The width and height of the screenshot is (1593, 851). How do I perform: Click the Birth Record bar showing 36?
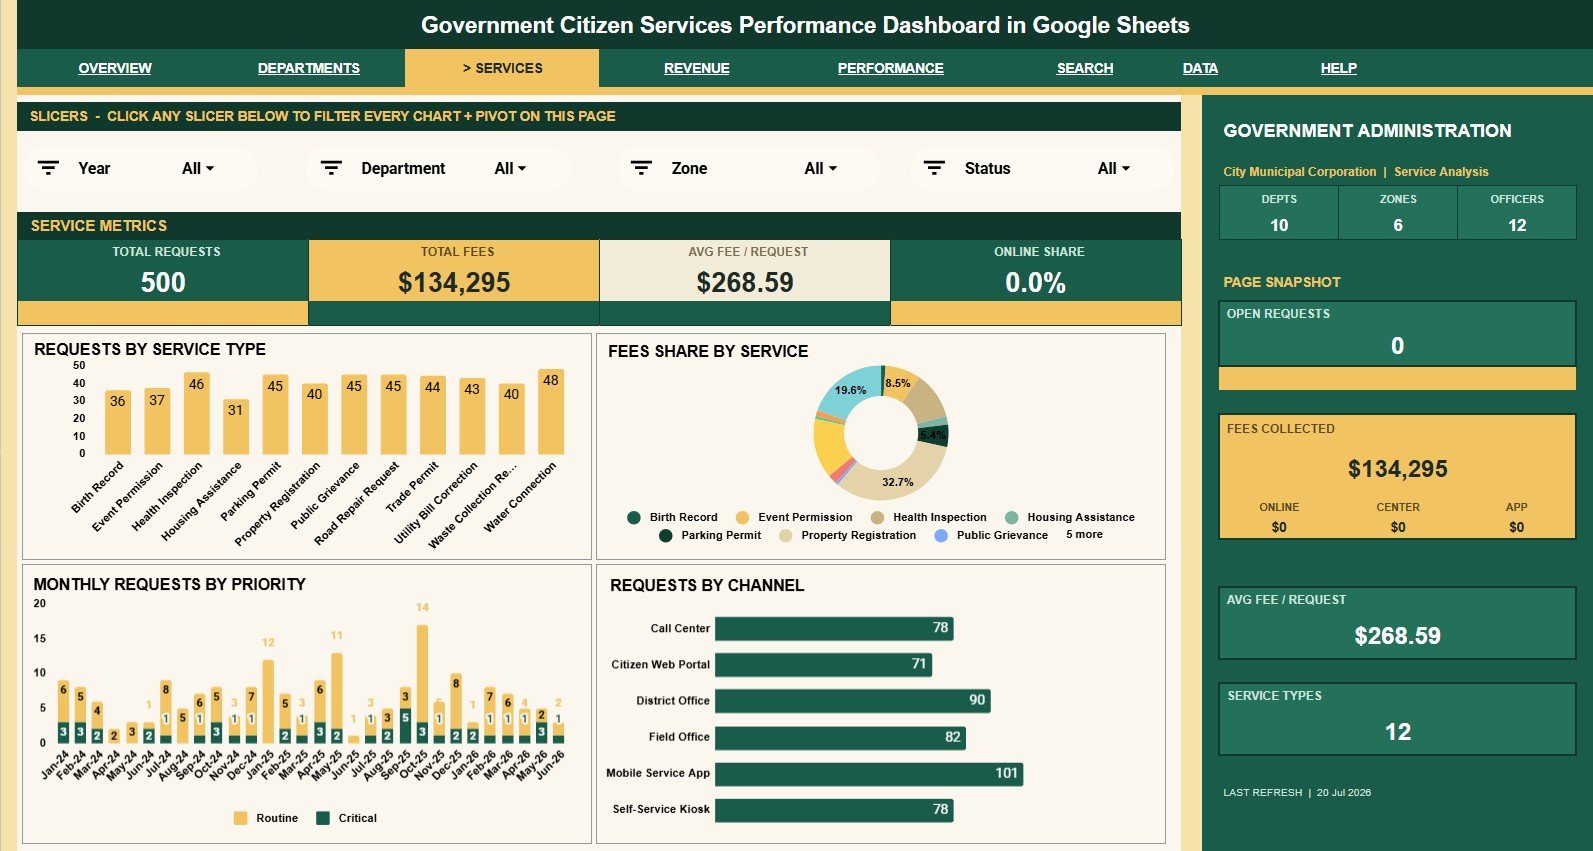click(118, 422)
